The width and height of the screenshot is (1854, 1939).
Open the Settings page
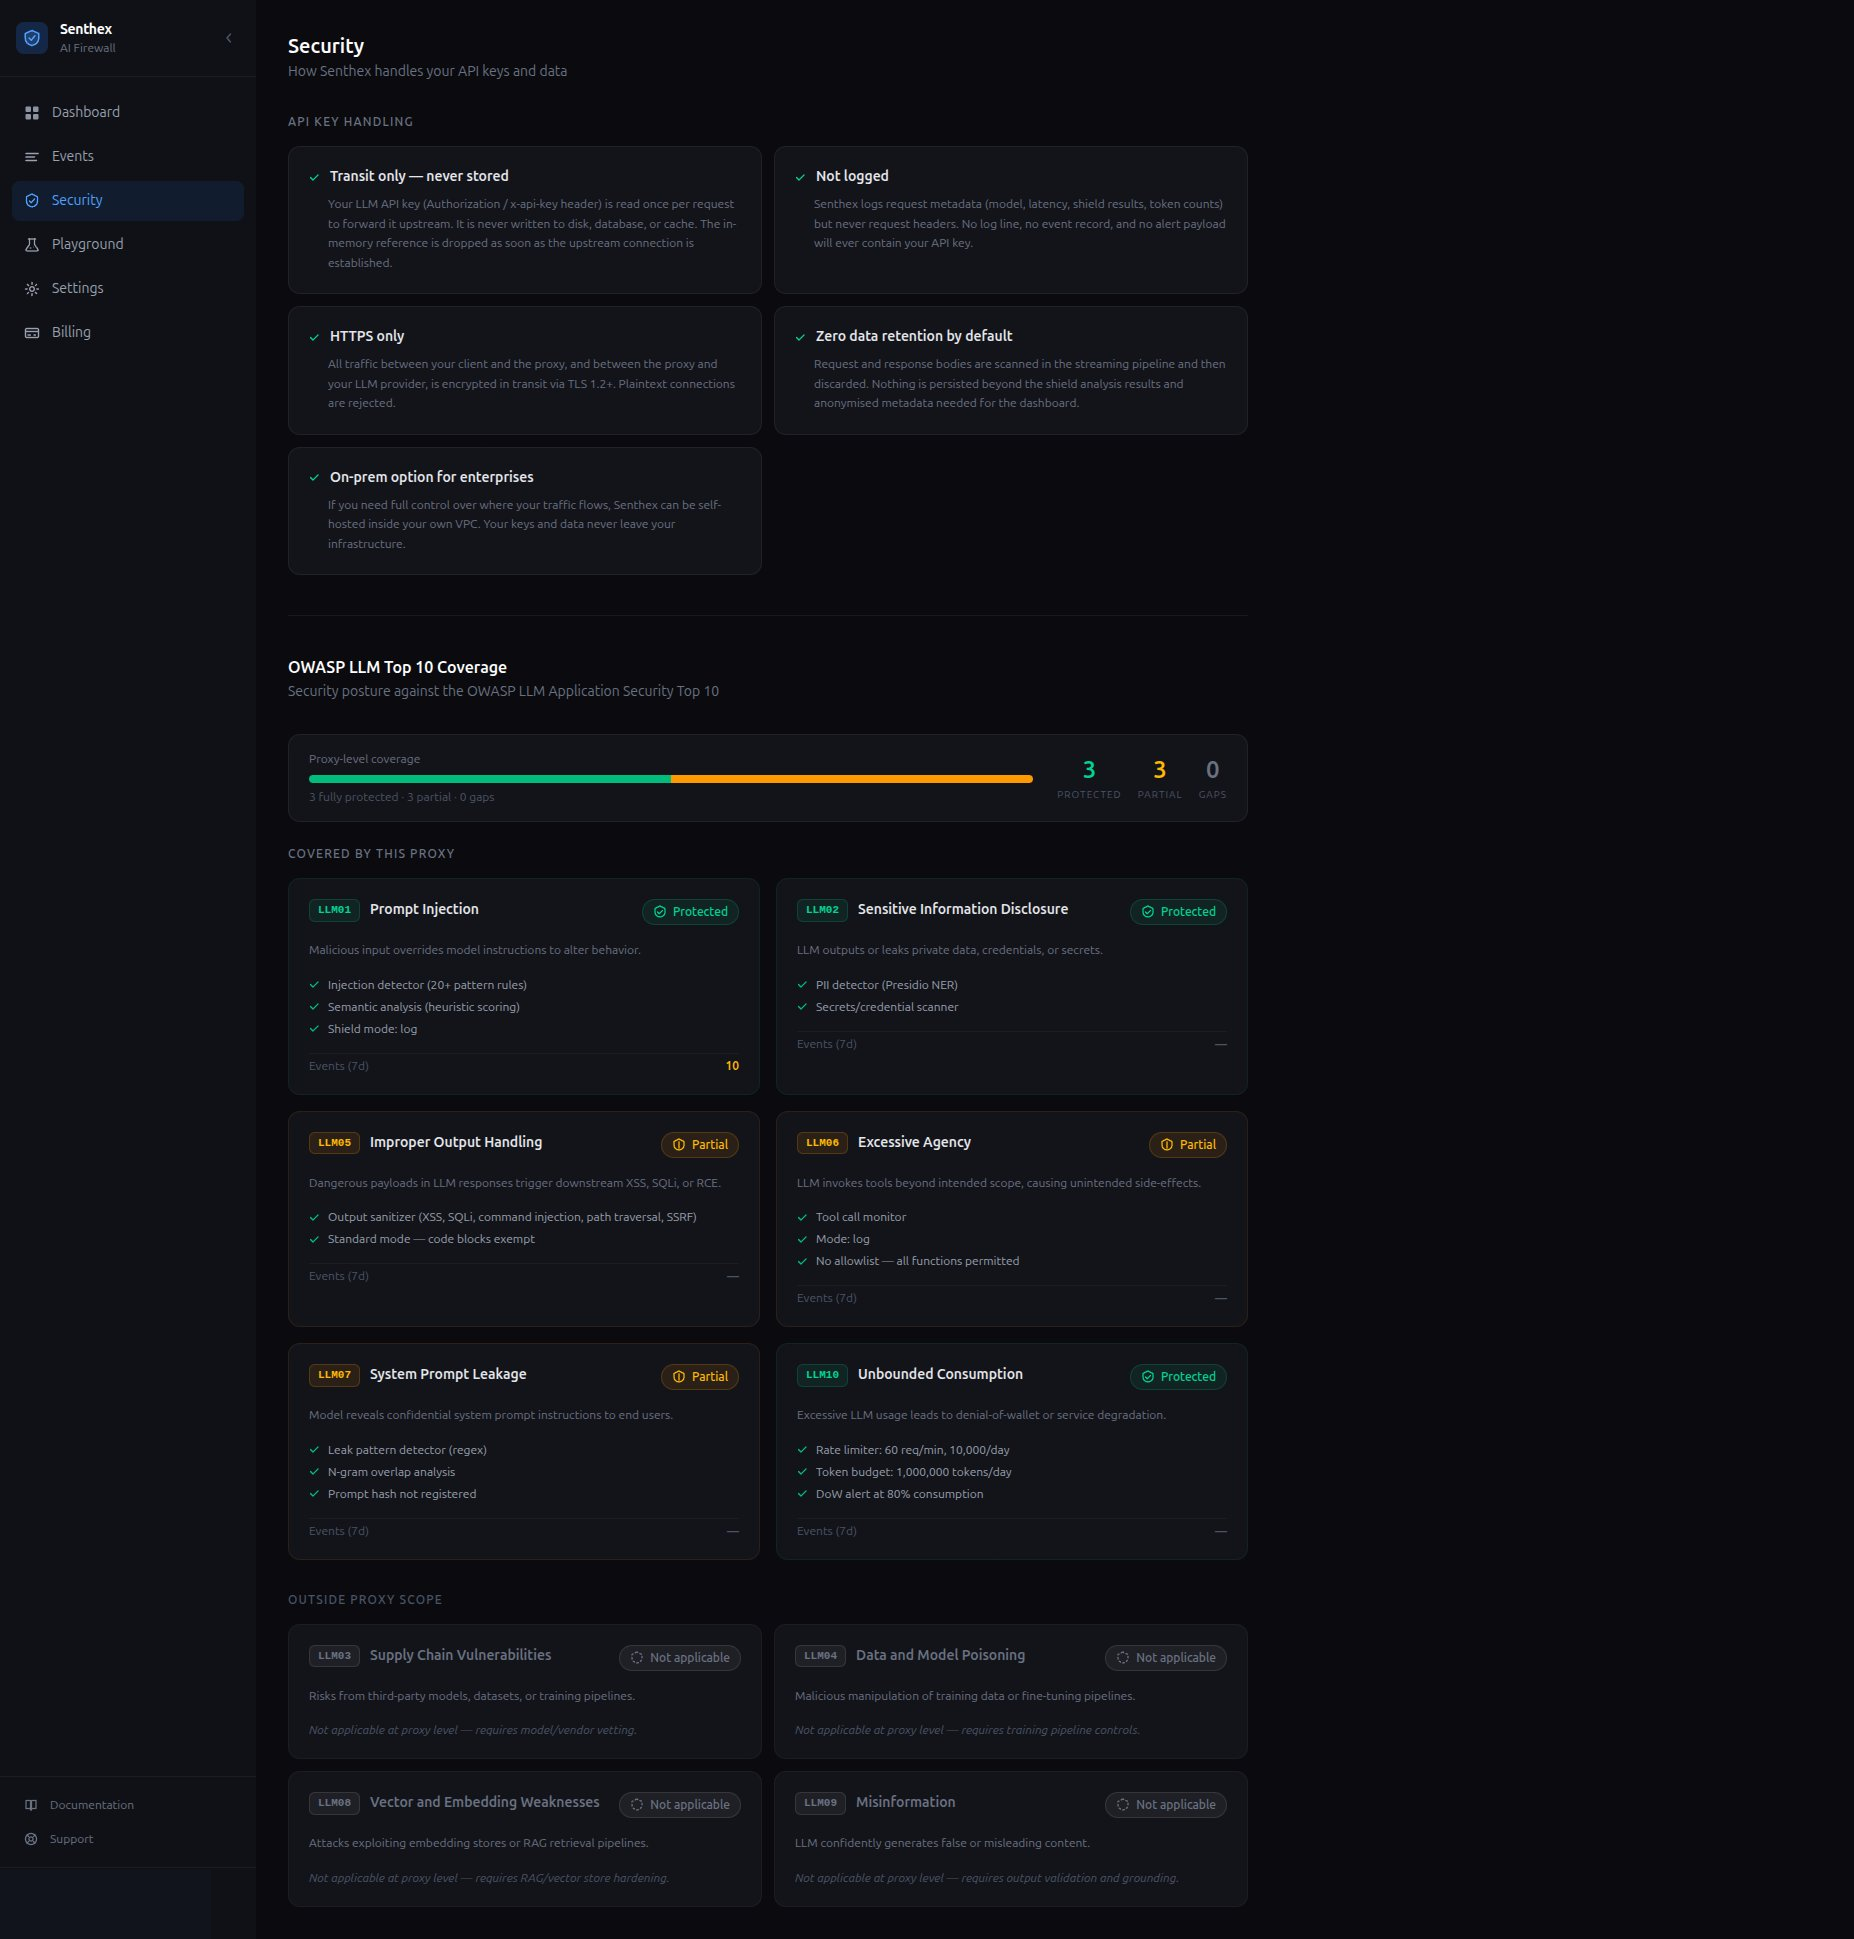pyautogui.click(x=128, y=289)
